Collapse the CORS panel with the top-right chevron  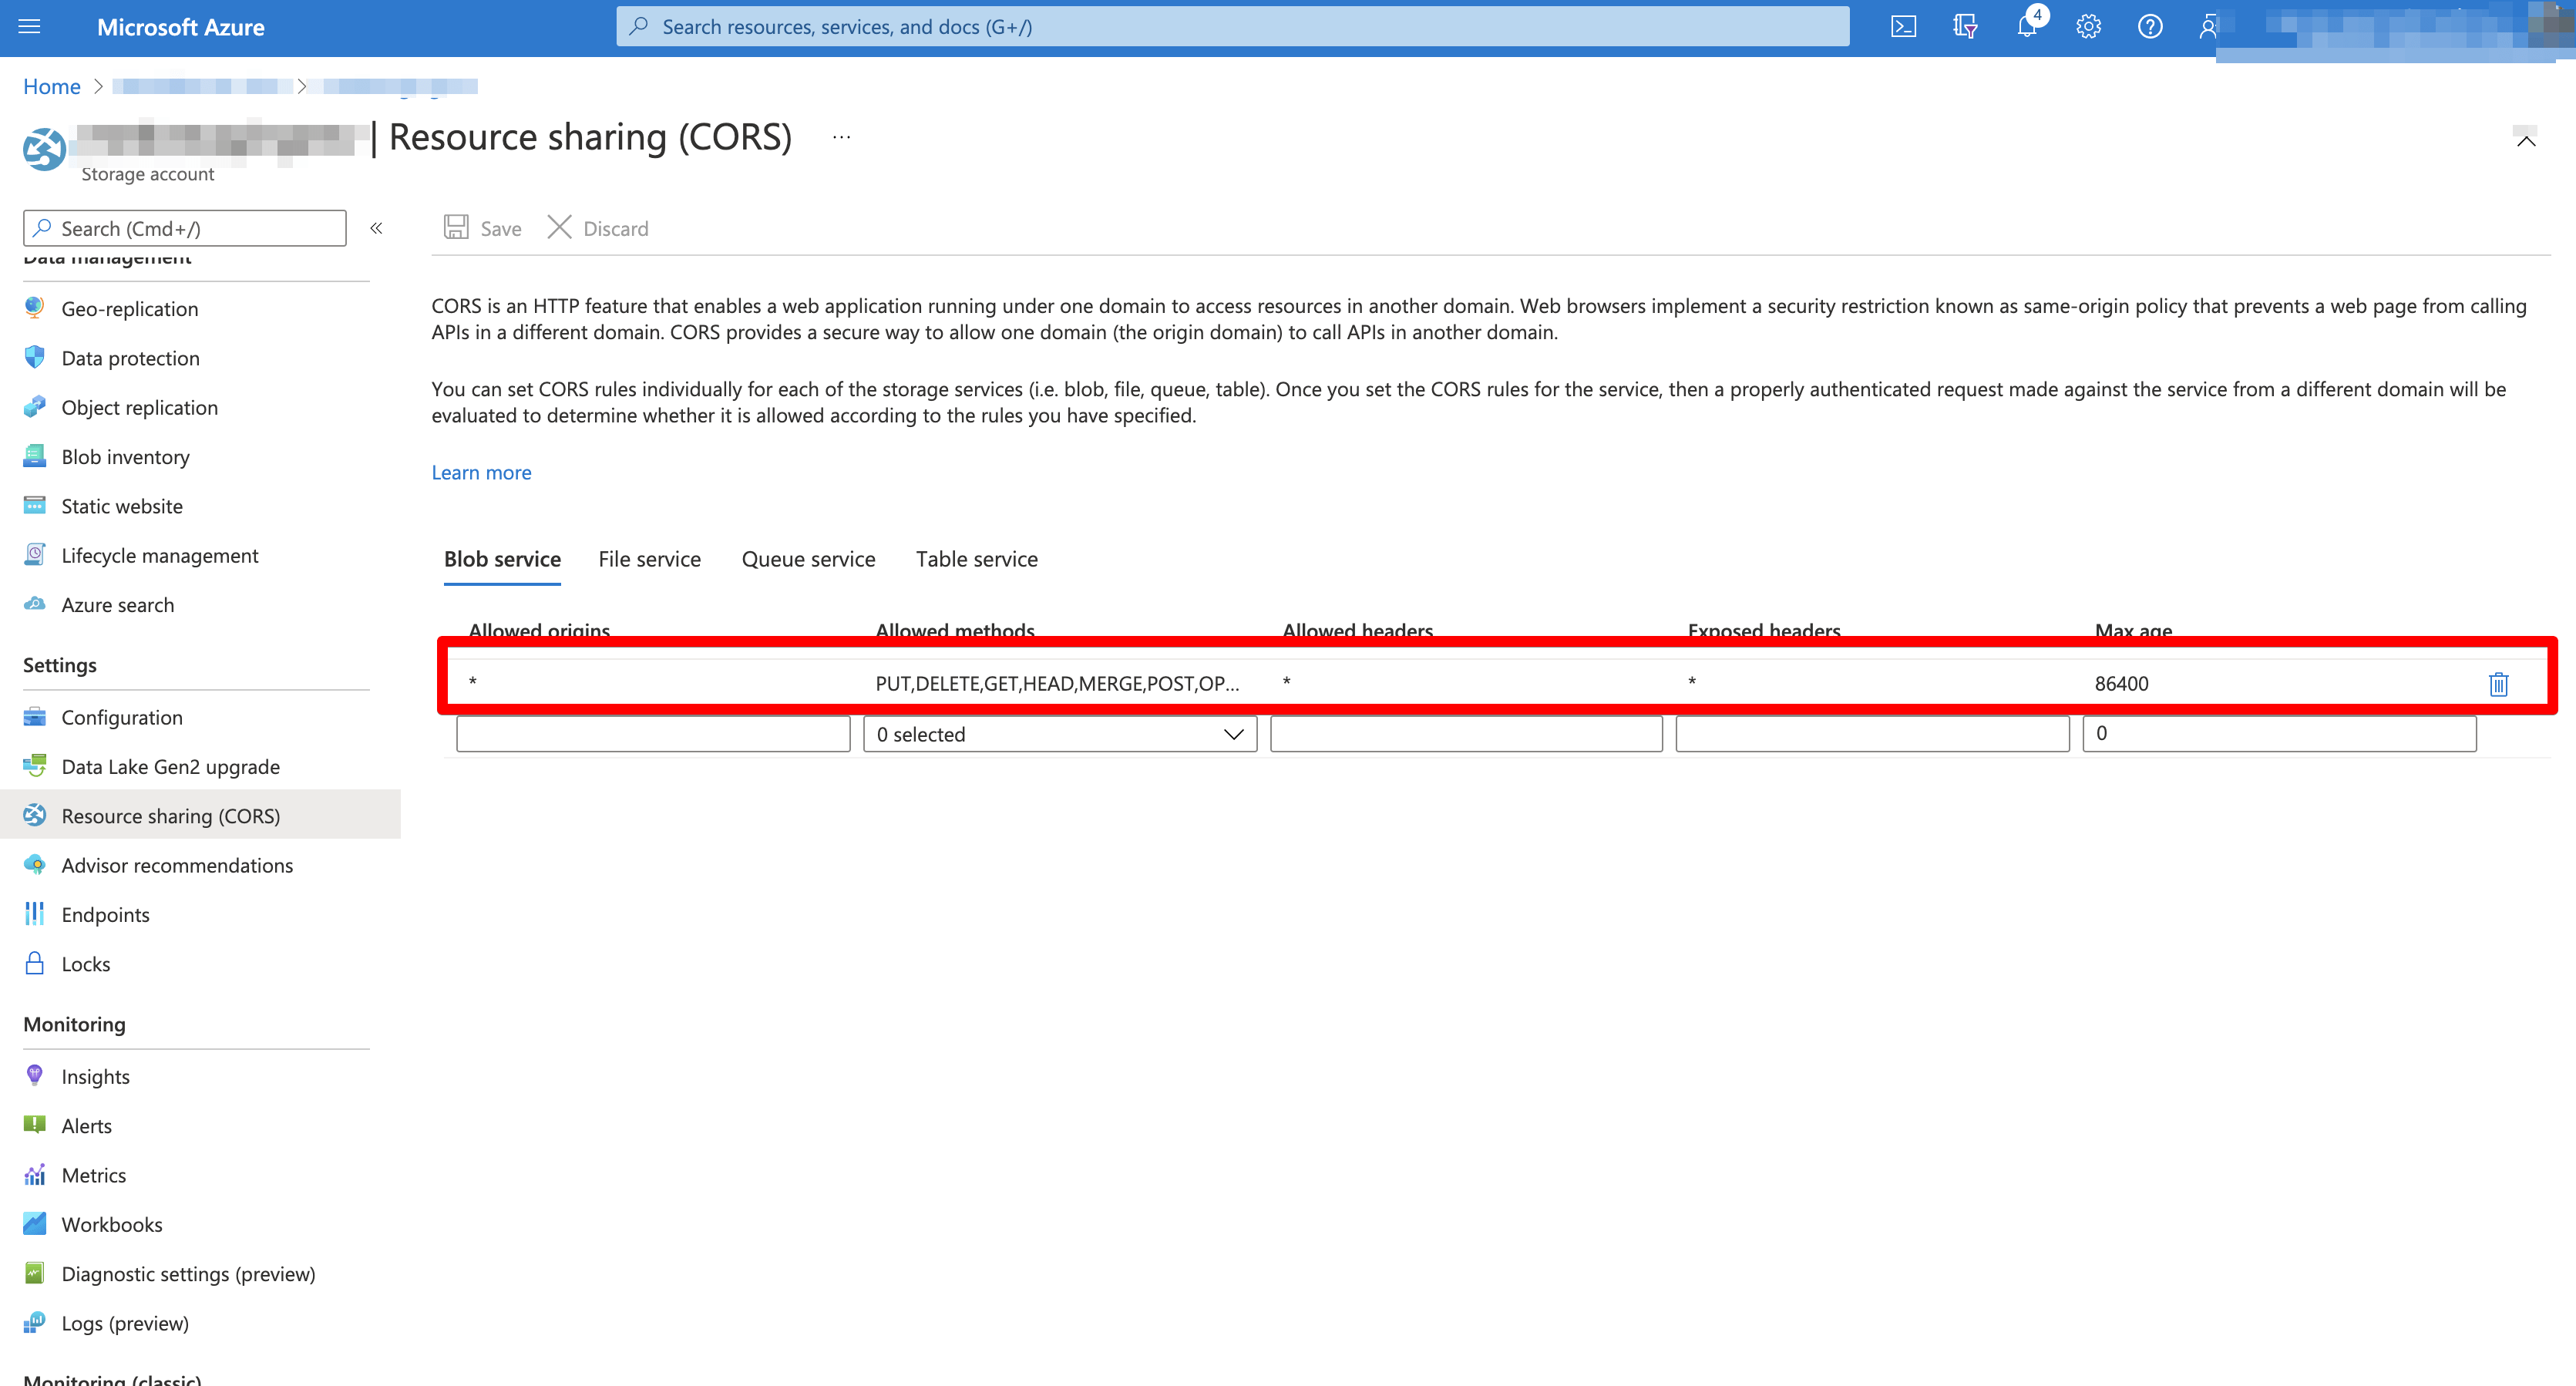coord(2525,140)
